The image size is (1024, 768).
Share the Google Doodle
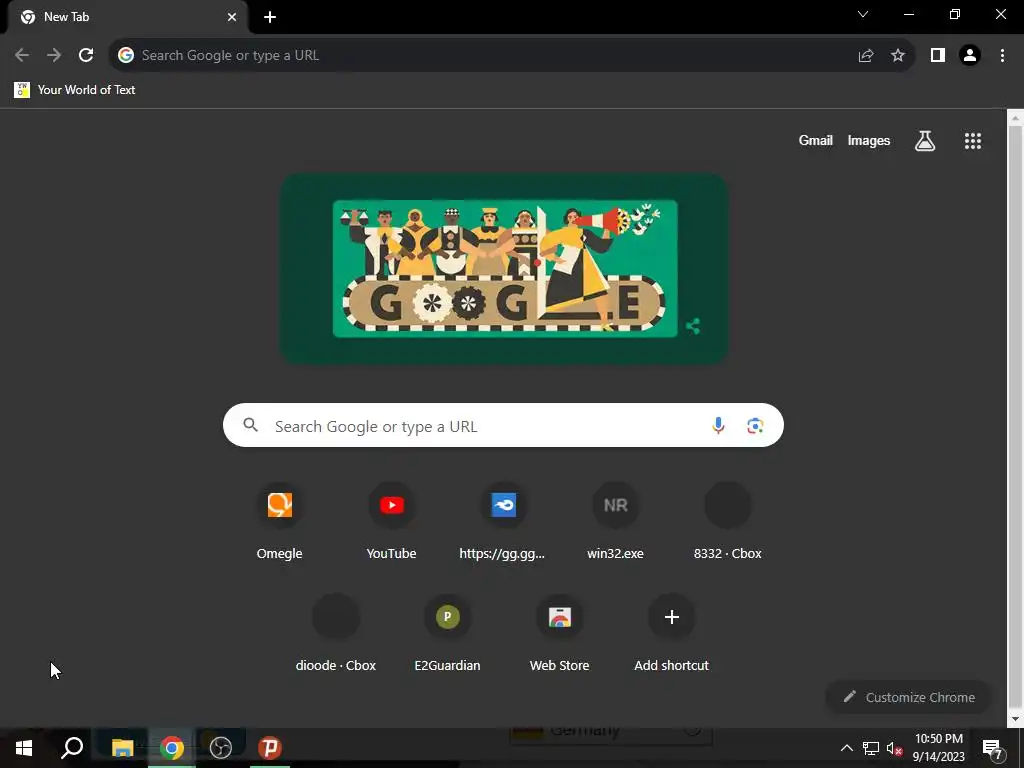coord(693,326)
